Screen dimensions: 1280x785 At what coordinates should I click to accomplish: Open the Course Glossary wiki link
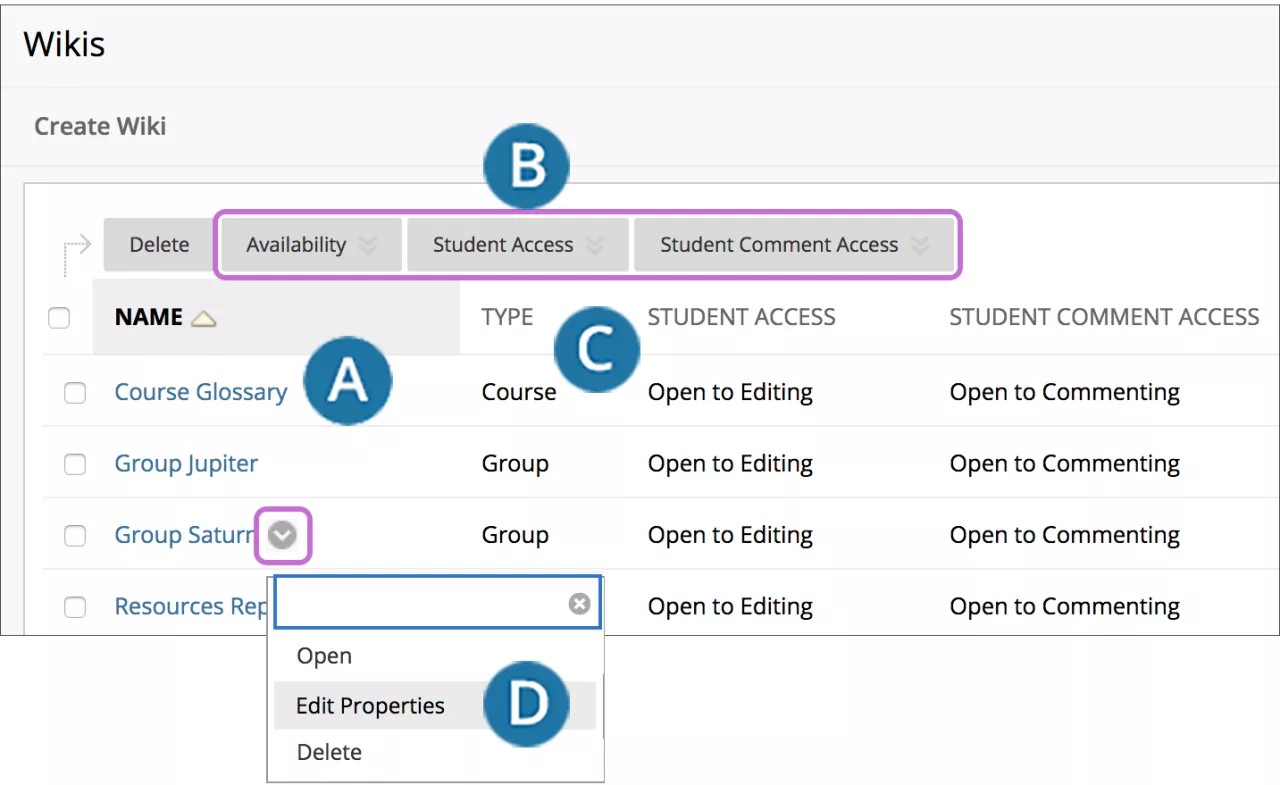click(x=200, y=392)
